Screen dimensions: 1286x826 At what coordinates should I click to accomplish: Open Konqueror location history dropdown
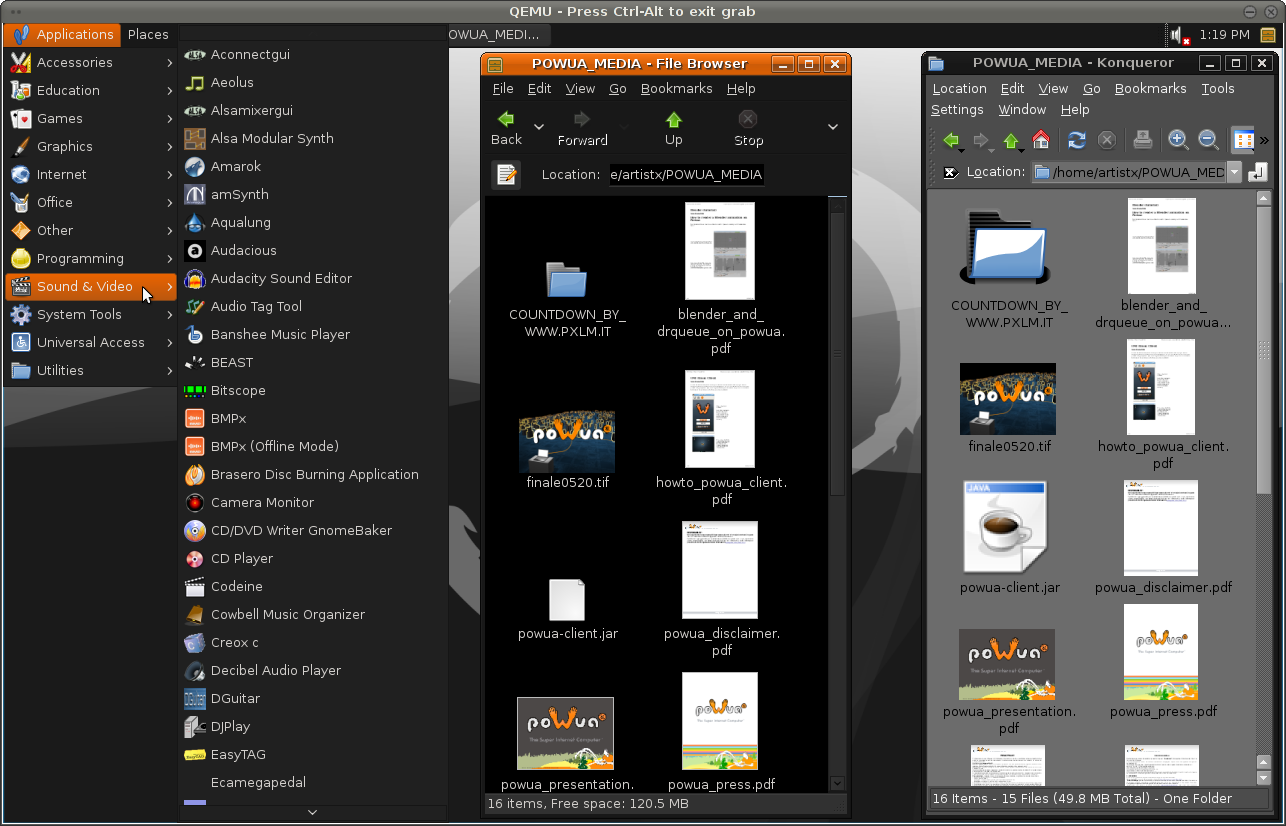pyautogui.click(x=1234, y=173)
